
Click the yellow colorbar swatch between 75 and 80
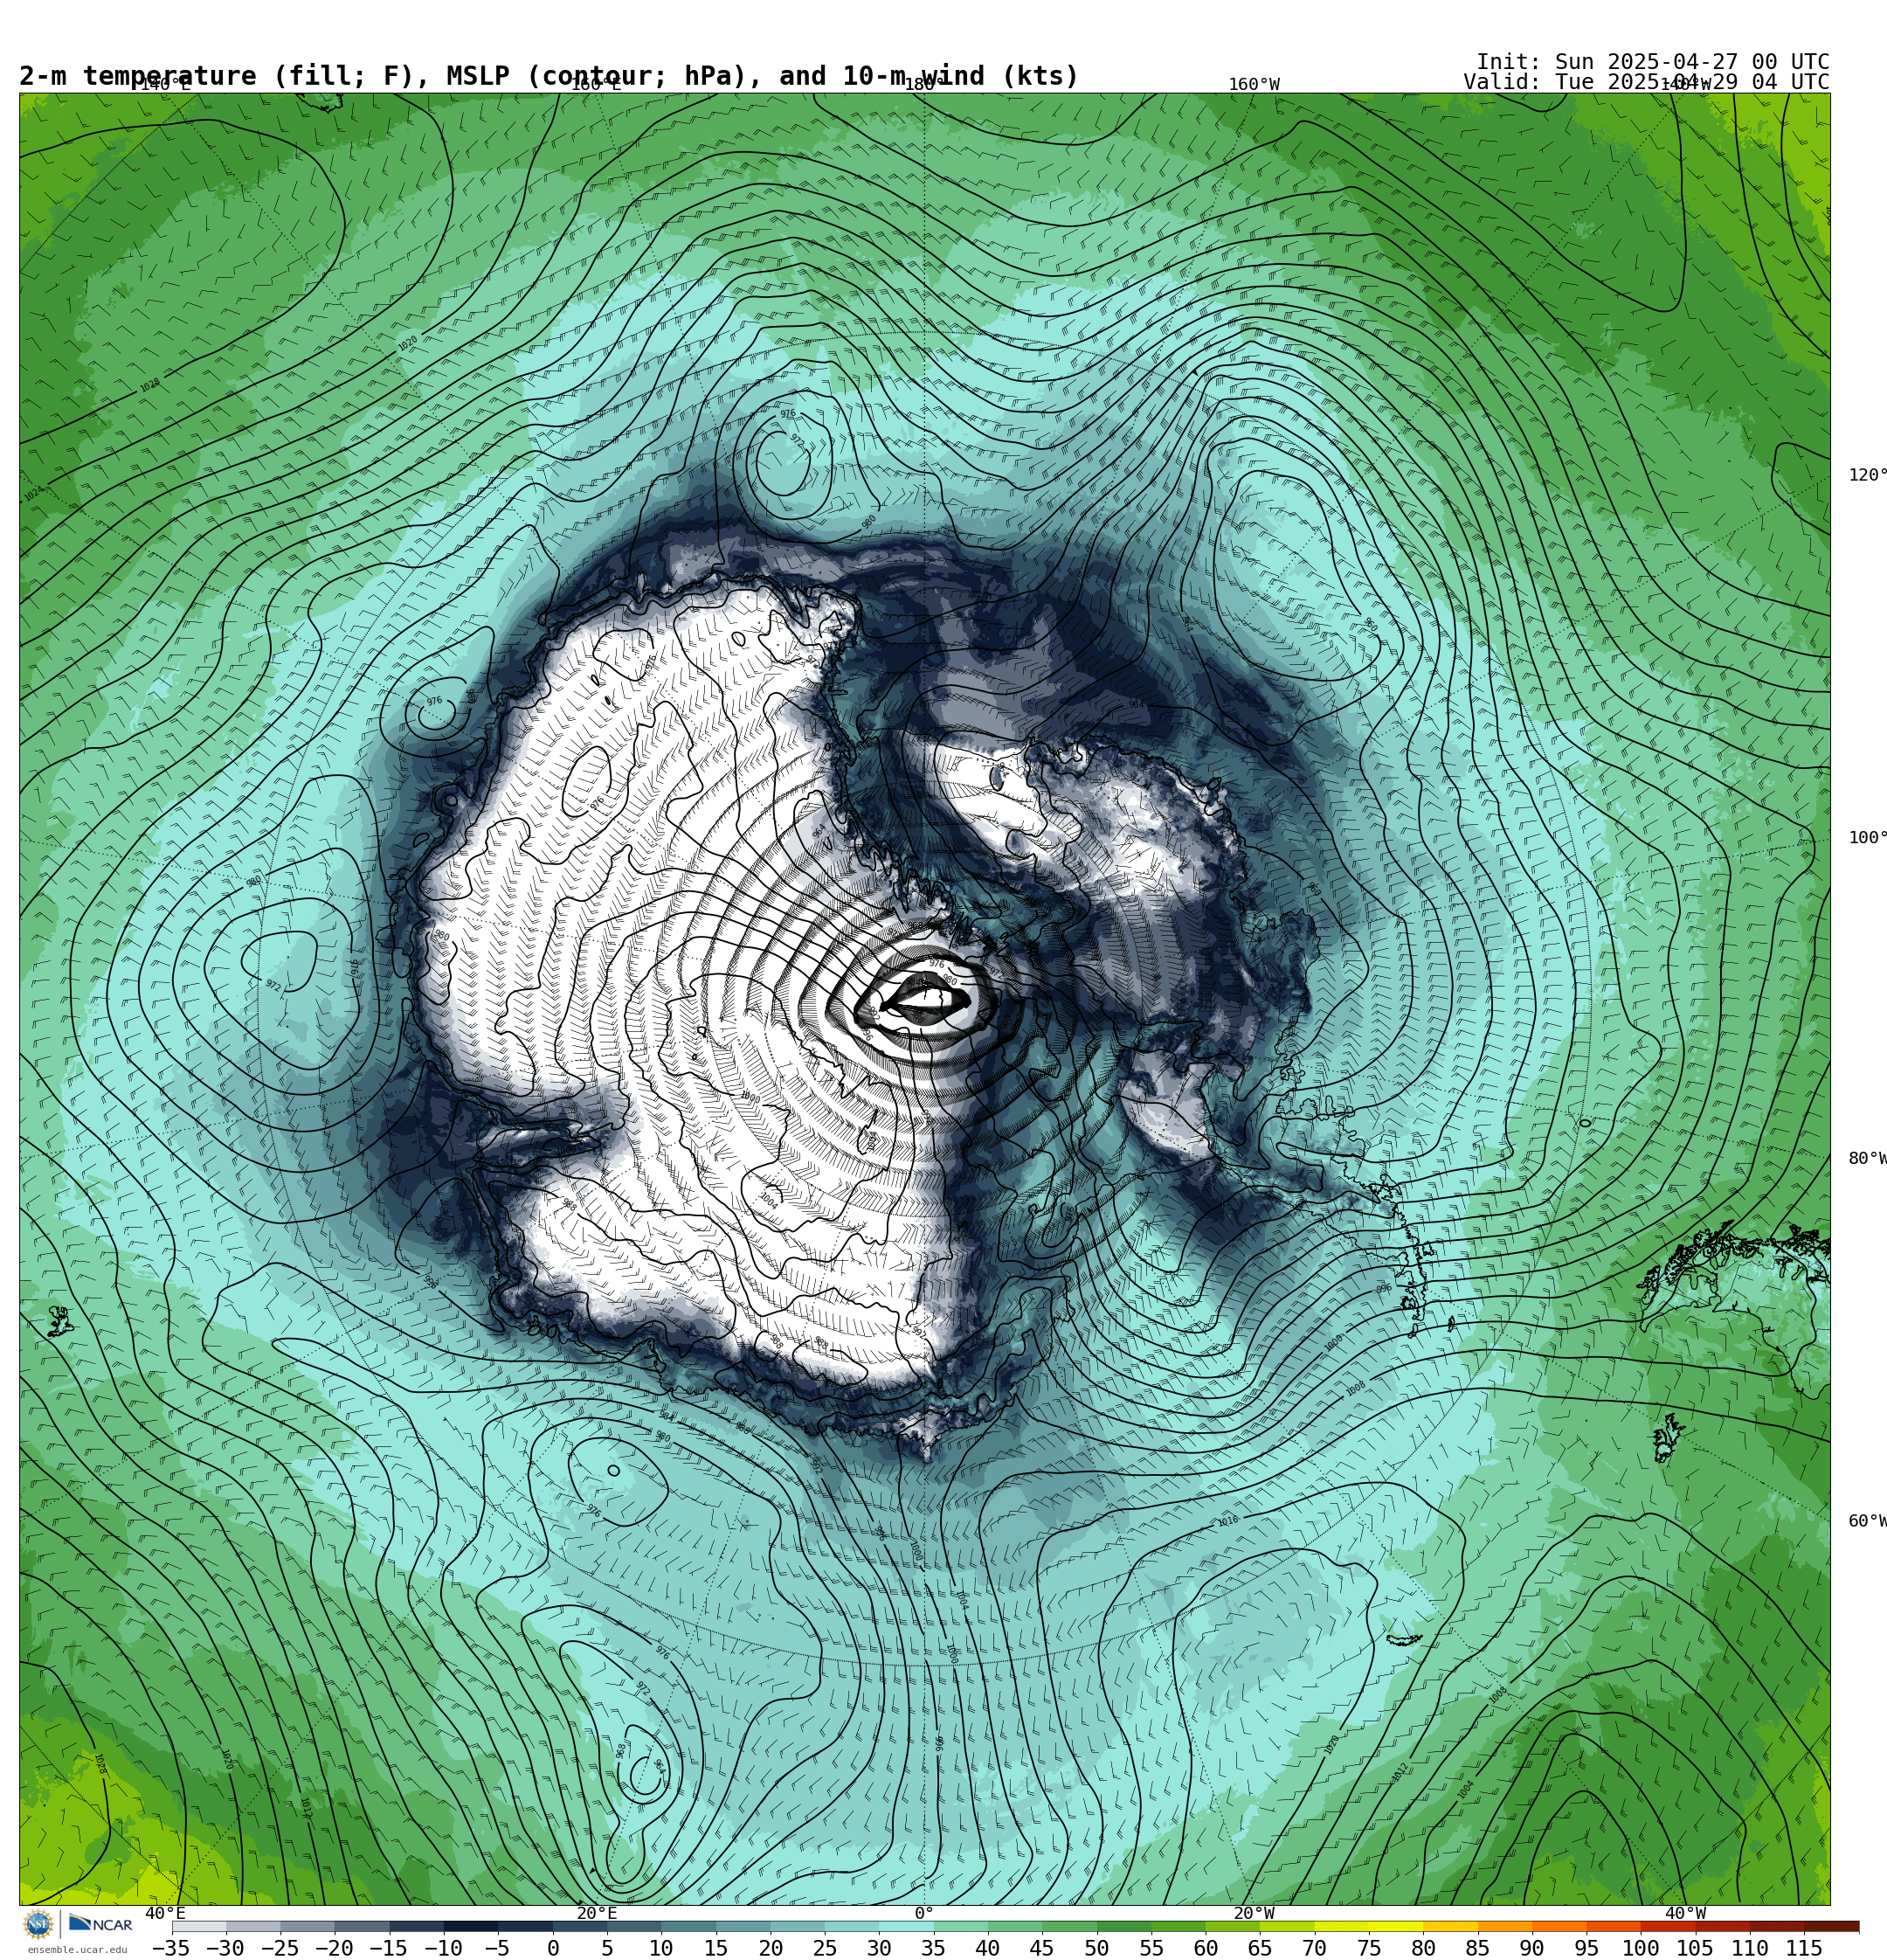1396,1926
